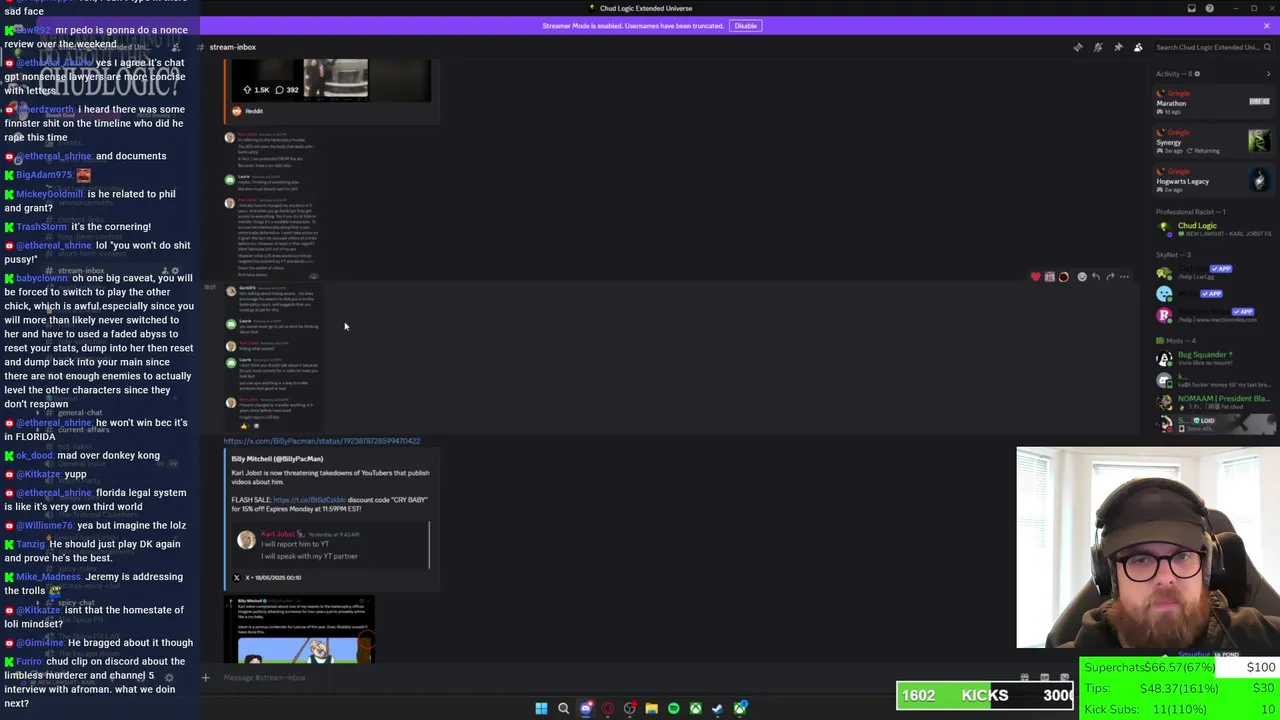Dismiss the purple Streamer Mode banner
The width and height of the screenshot is (1280, 720).
(1266, 25)
